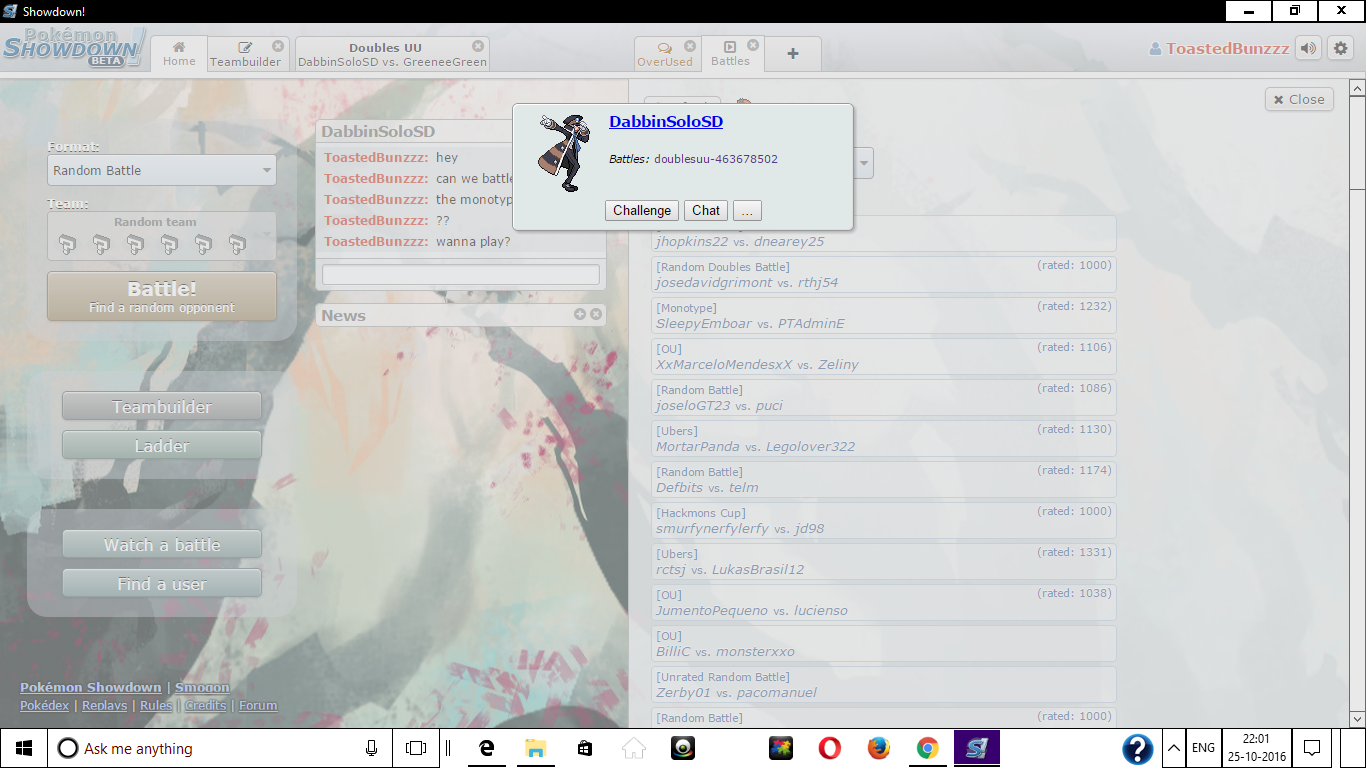This screenshot has width=1366, height=768.
Task: Open the taskbar clock showing 22:01
Action: [x=1256, y=748]
